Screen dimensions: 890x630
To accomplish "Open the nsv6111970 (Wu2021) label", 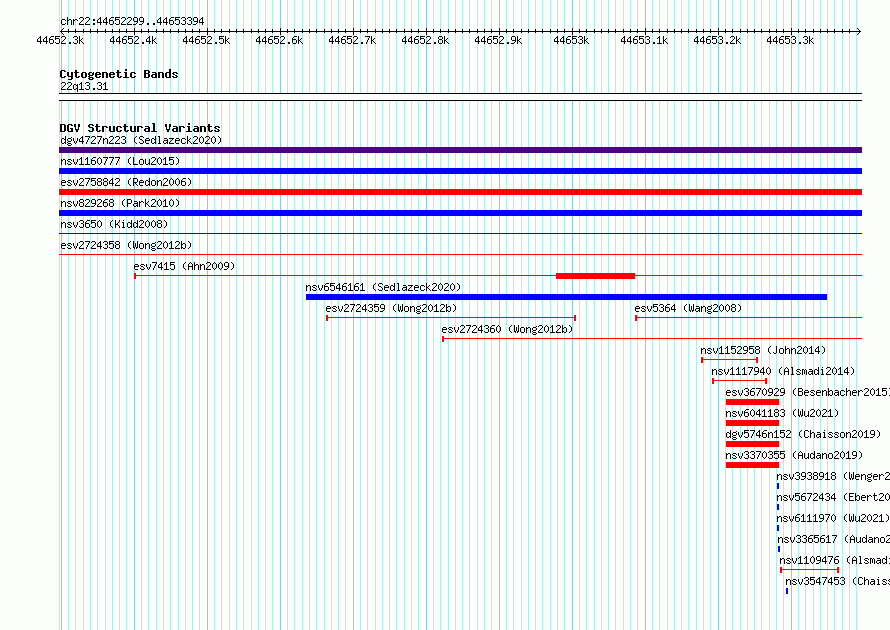I will [833, 518].
